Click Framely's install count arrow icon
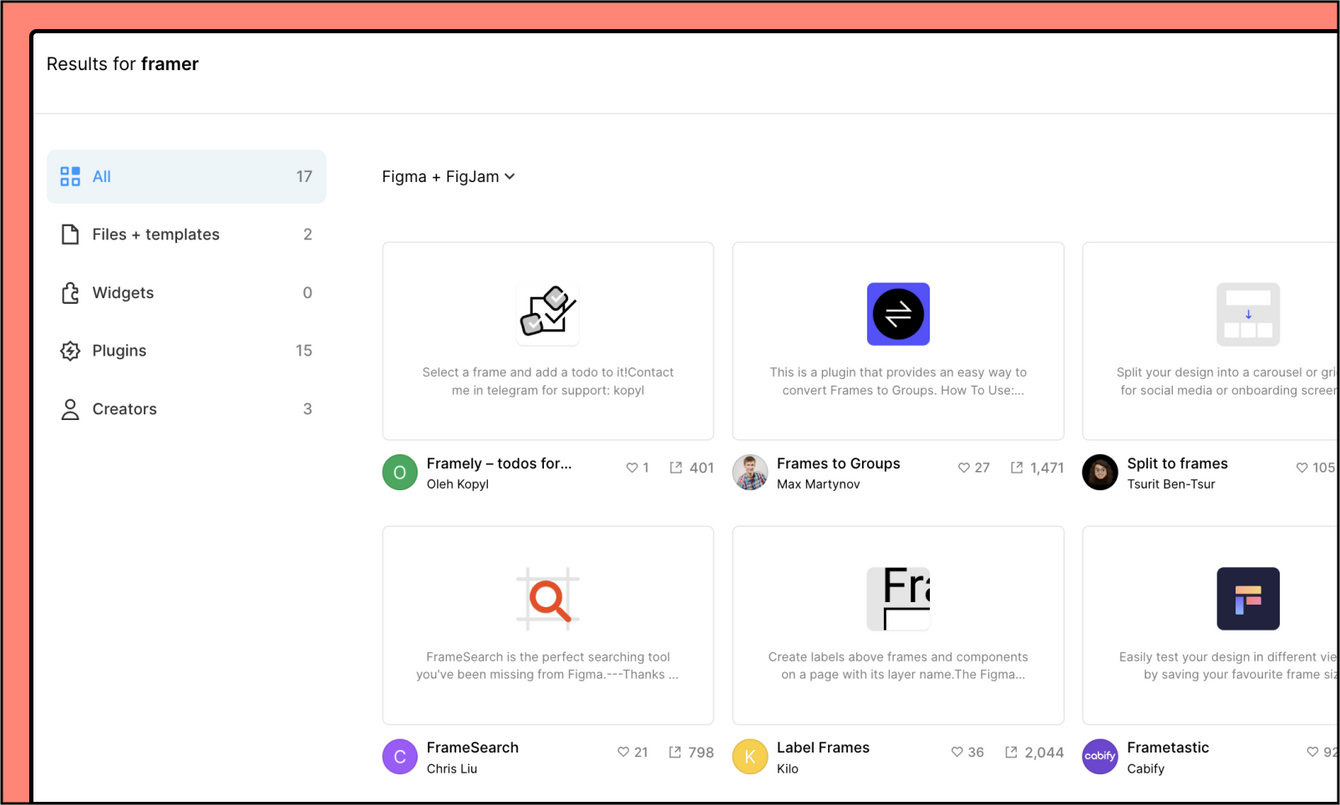1340x805 pixels. (x=676, y=468)
